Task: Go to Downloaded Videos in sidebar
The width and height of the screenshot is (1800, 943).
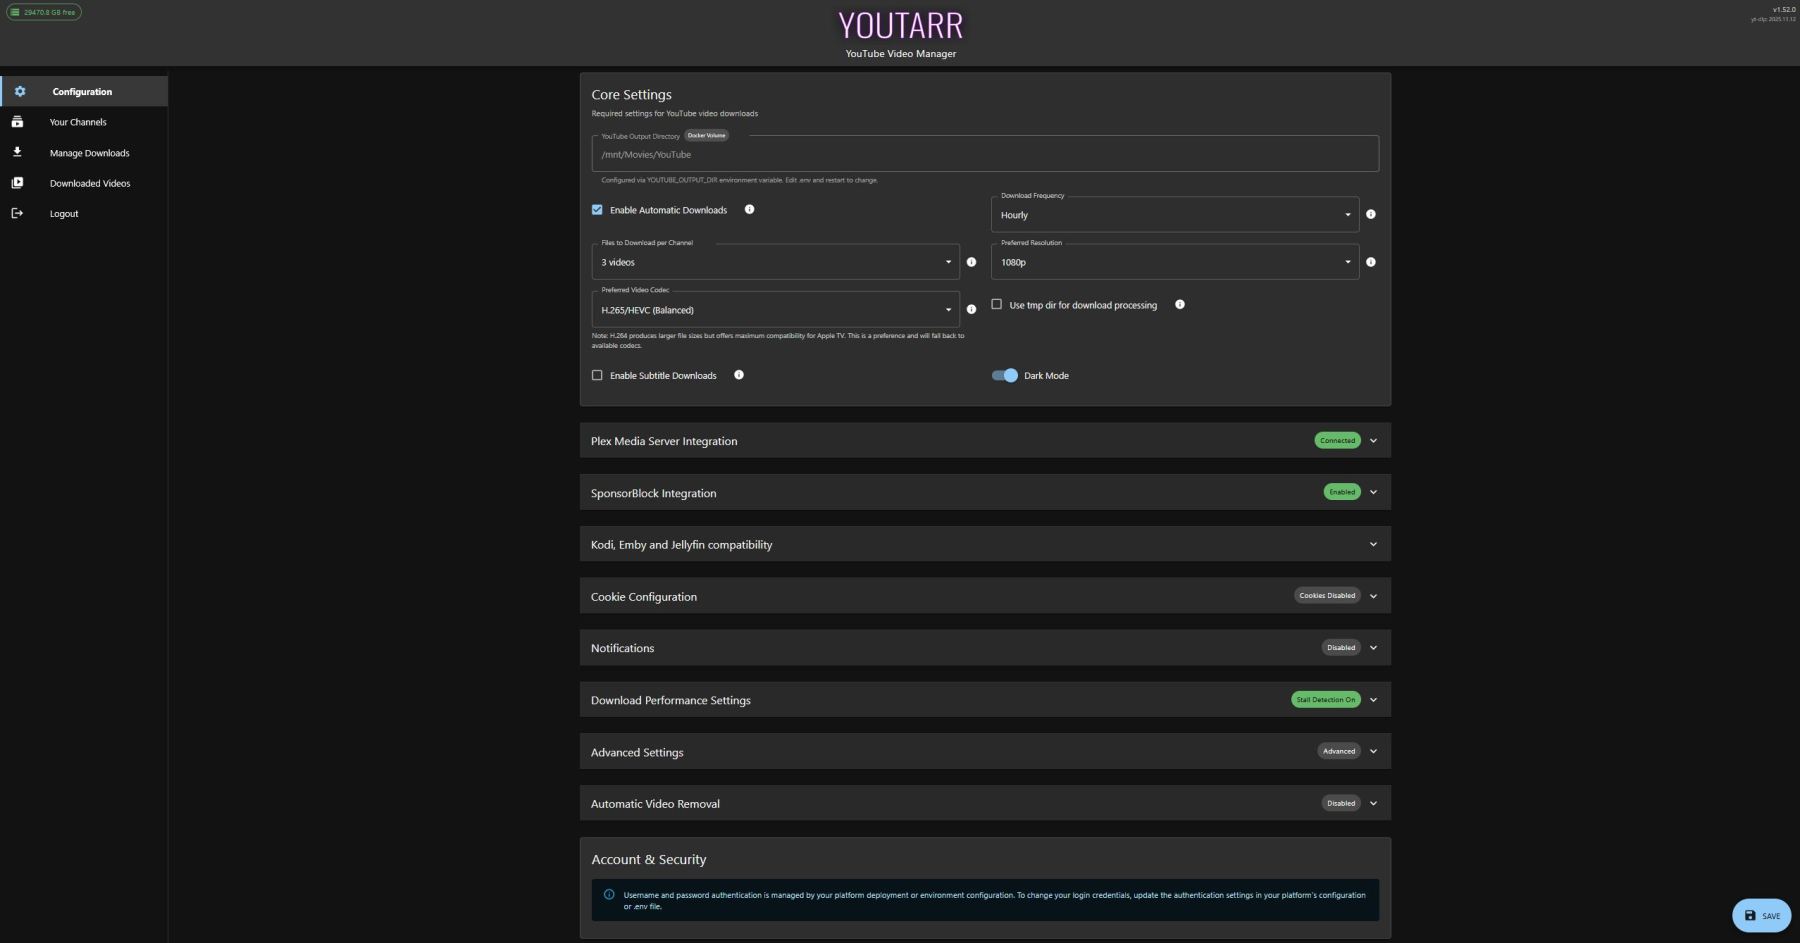Action: [x=90, y=183]
